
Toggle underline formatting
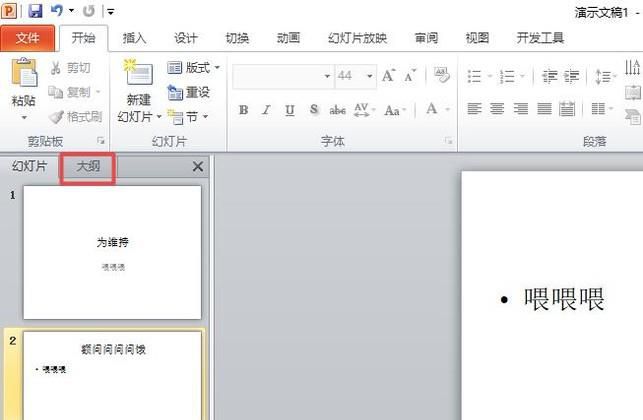[290, 110]
